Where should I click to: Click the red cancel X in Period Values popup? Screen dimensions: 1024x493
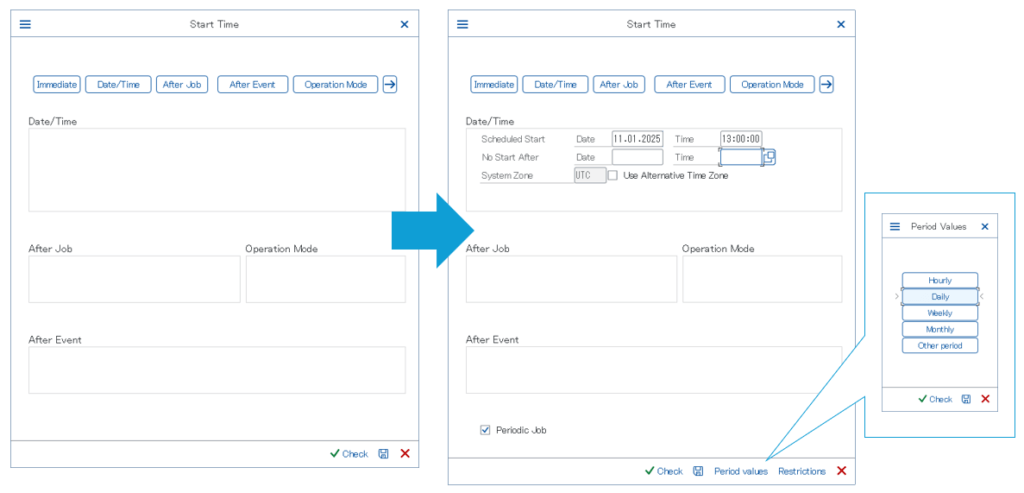pyautogui.click(x=985, y=399)
